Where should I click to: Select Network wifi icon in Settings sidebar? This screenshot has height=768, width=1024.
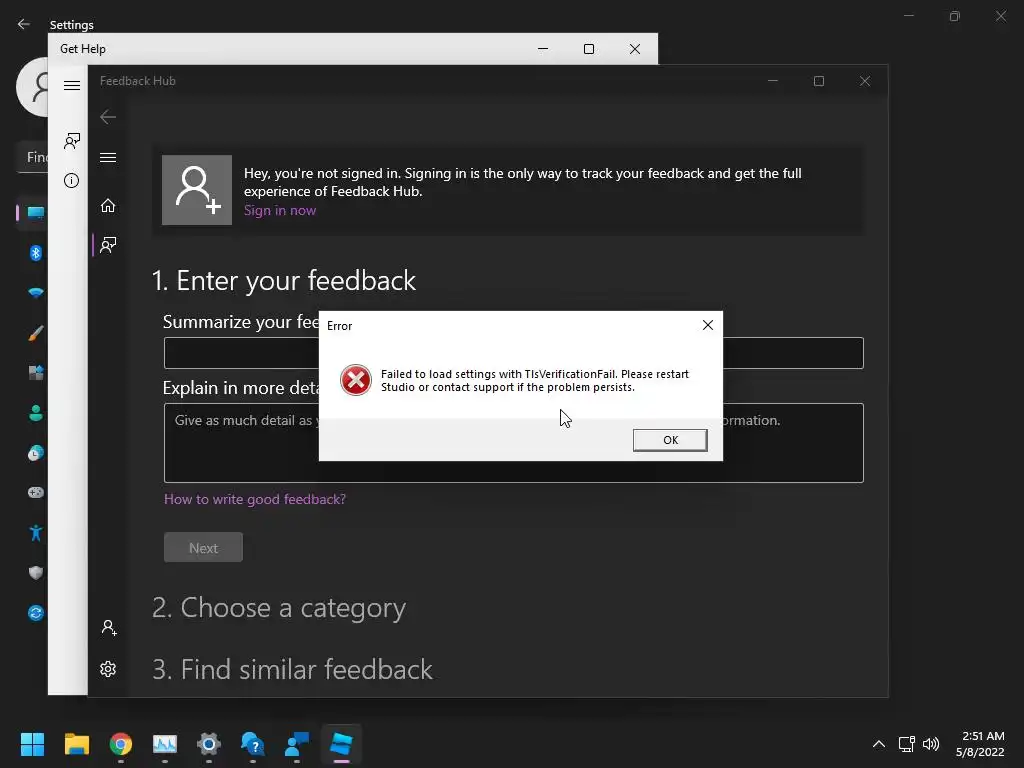click(x=35, y=293)
